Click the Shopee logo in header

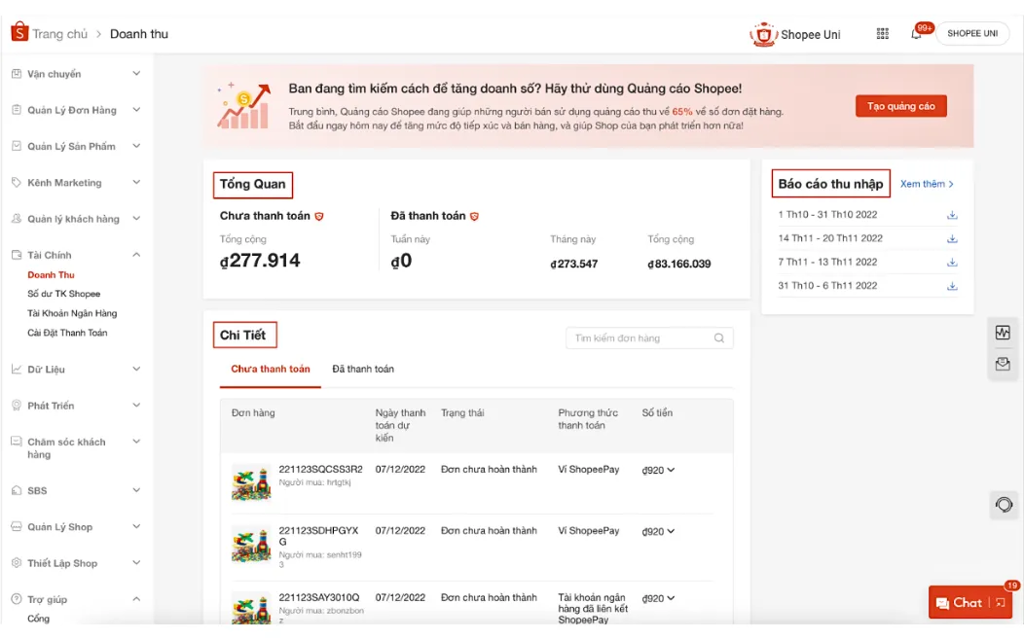(19, 33)
